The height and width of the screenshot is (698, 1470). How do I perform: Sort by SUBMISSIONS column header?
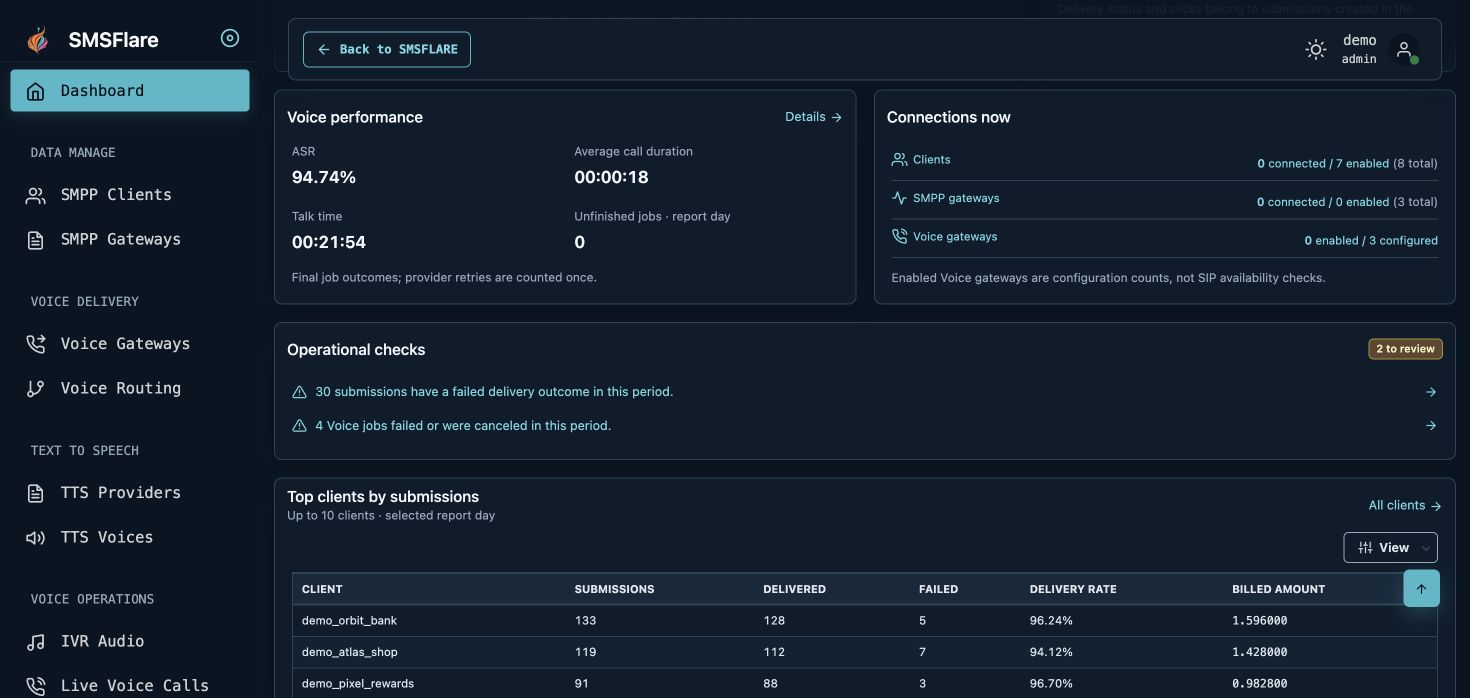614,589
